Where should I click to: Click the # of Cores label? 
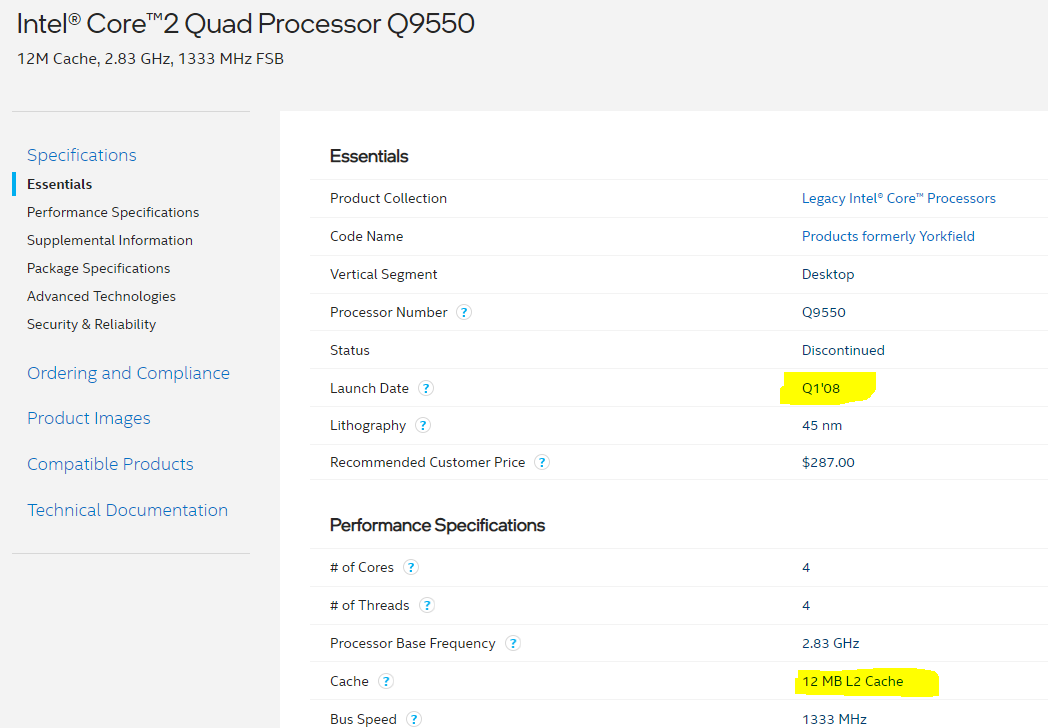362,568
